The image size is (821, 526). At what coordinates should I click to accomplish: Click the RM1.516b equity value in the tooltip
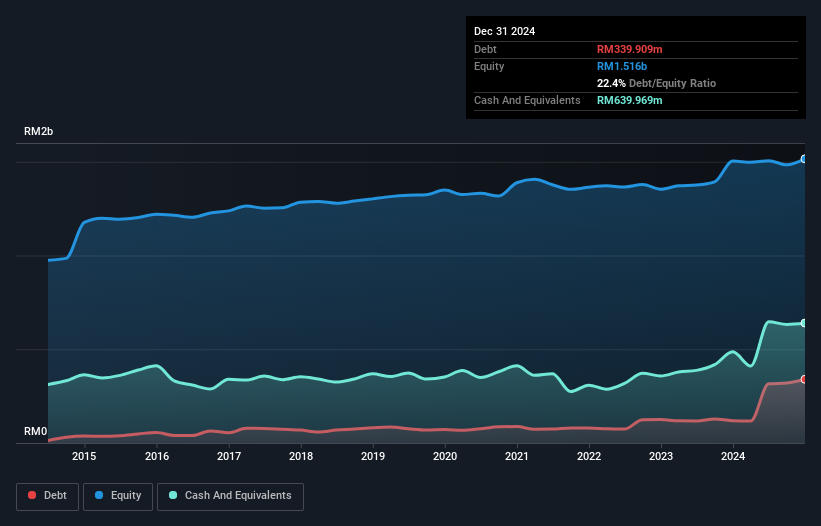coord(622,66)
